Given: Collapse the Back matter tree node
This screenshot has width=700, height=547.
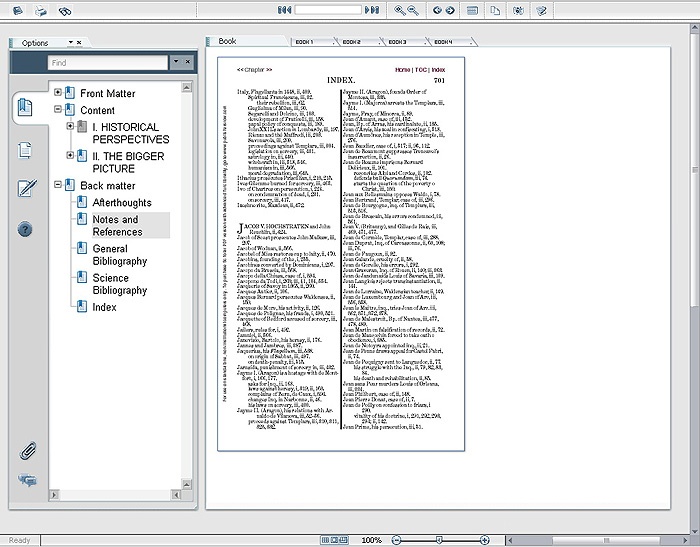Looking at the screenshot, I should (x=58, y=184).
